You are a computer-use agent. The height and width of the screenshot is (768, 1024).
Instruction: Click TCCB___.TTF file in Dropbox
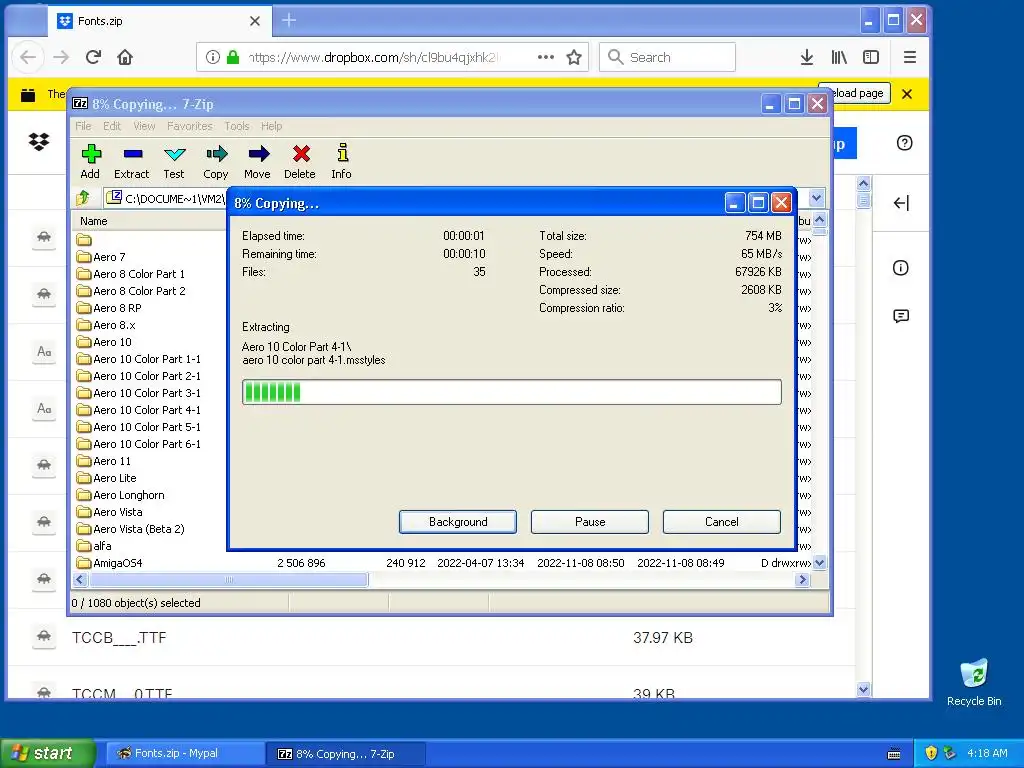pos(119,637)
